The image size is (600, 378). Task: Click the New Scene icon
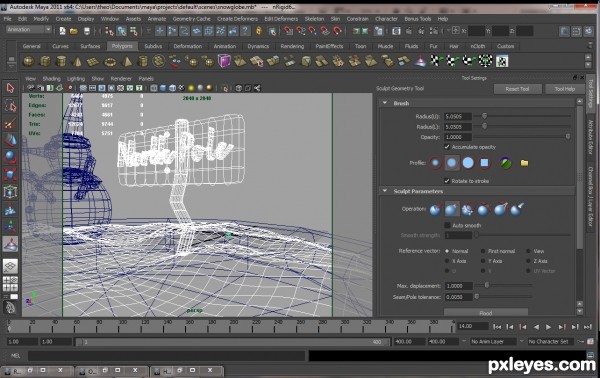pos(62,31)
